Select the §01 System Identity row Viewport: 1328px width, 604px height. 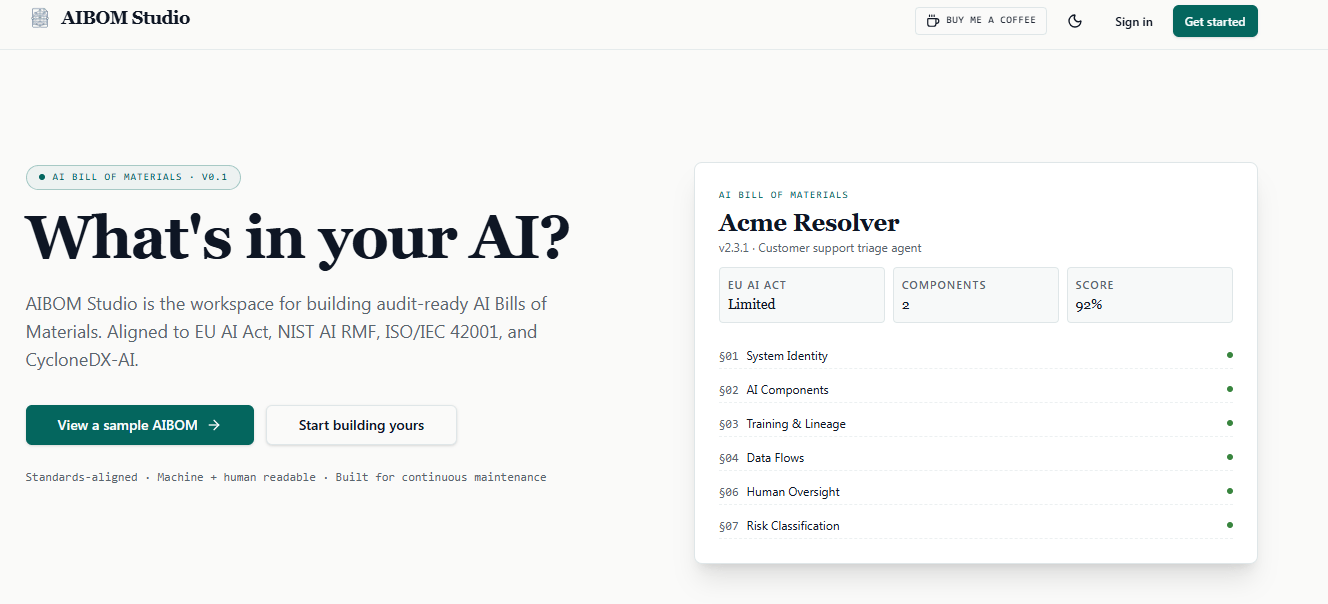[x=976, y=356]
